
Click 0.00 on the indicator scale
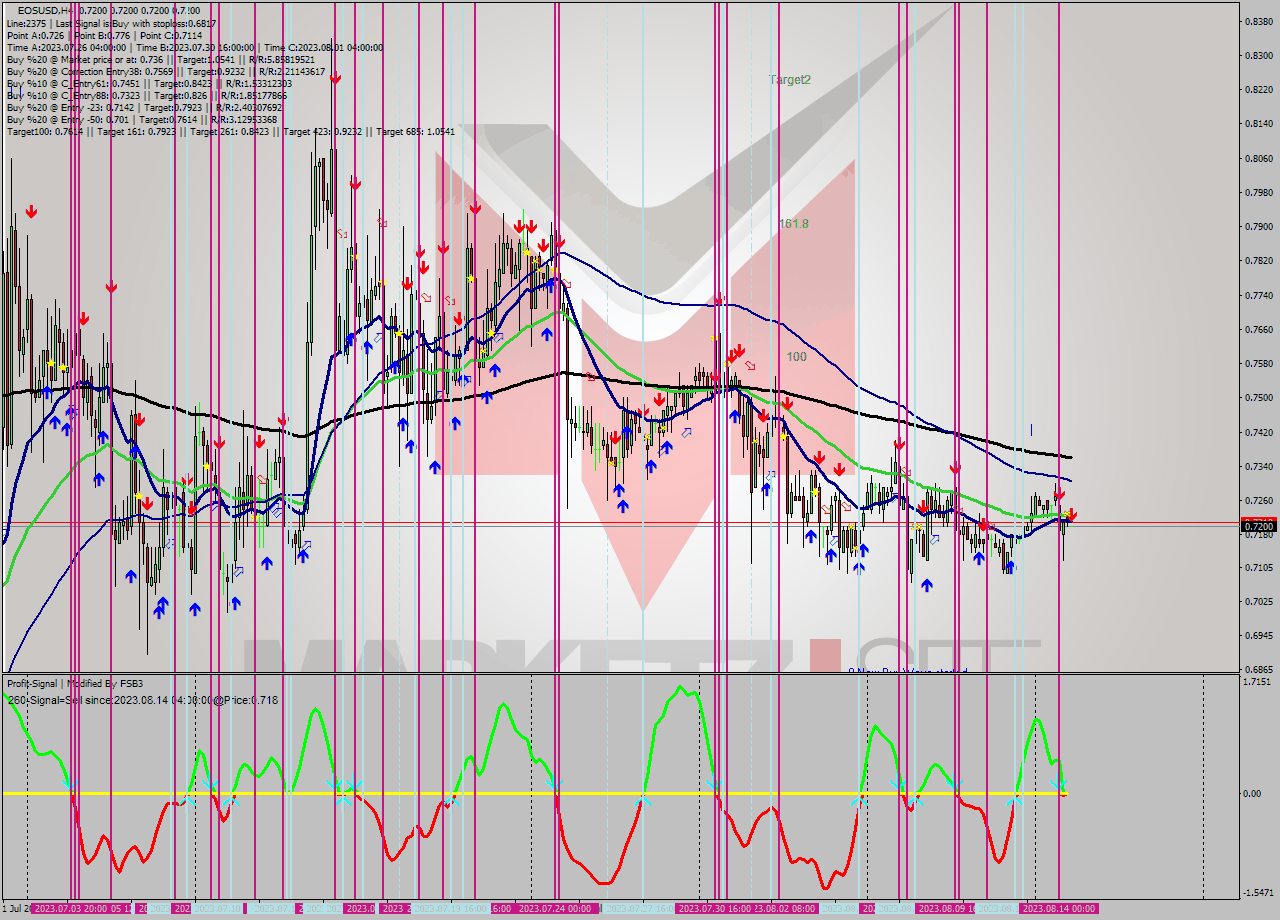tap(1251, 794)
